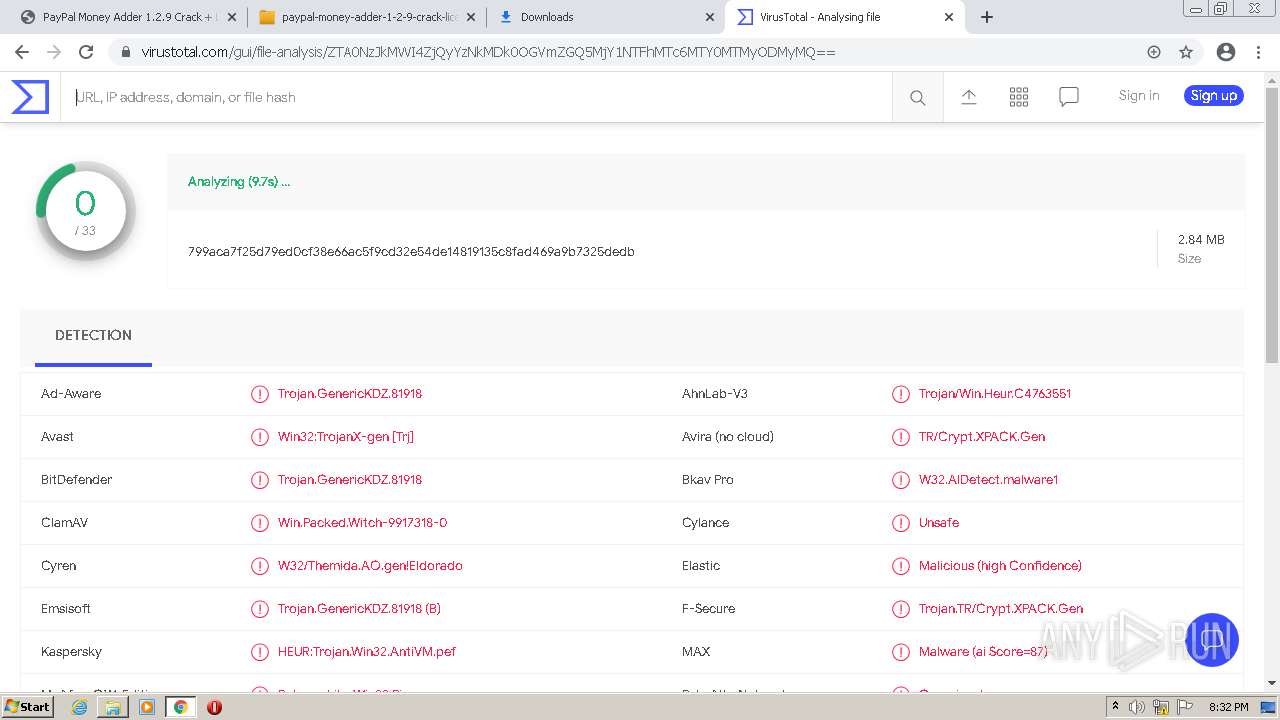Screen dimensions: 1280x720
Task: Click HEUR:Trojan.Win32.AntiVM.pef Kaspersky result
Action: pos(367,652)
